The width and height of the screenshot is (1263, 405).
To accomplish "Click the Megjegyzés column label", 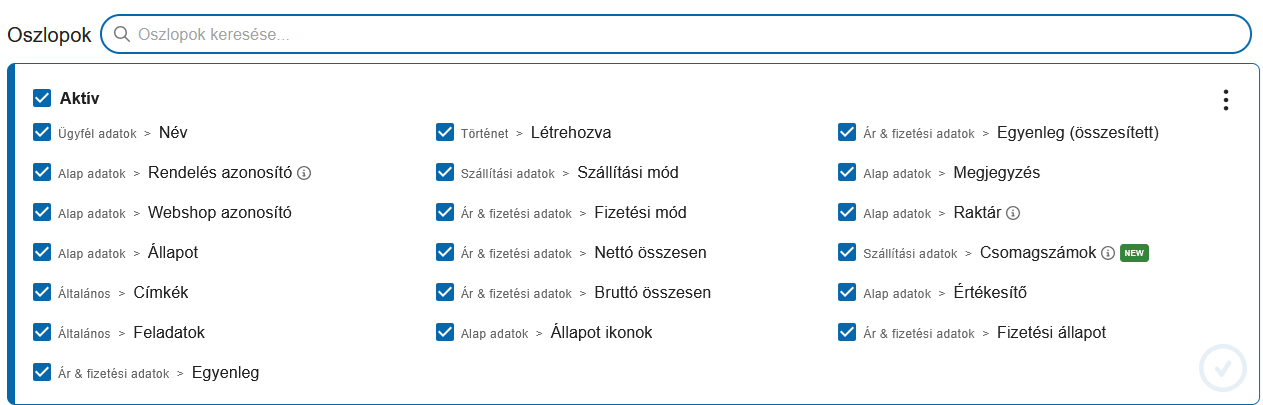I will 996,173.
